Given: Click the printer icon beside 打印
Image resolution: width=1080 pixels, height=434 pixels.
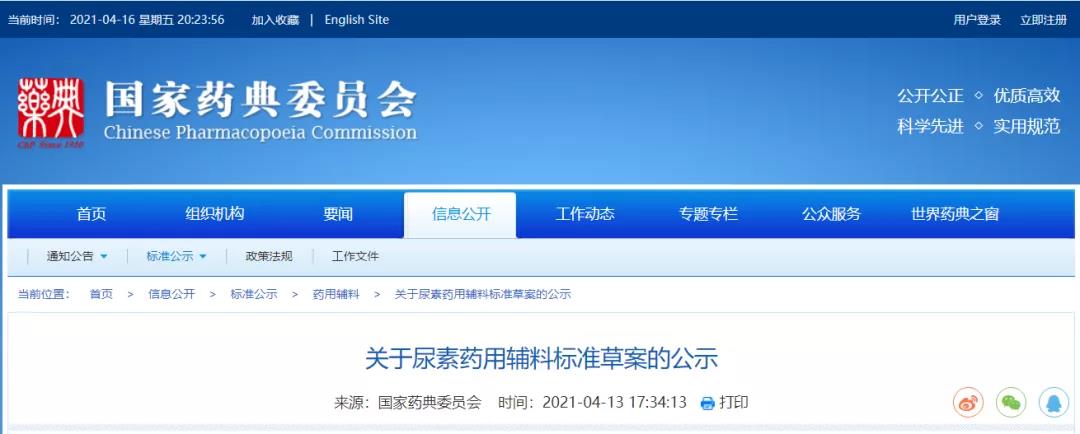Looking at the screenshot, I should [708, 403].
